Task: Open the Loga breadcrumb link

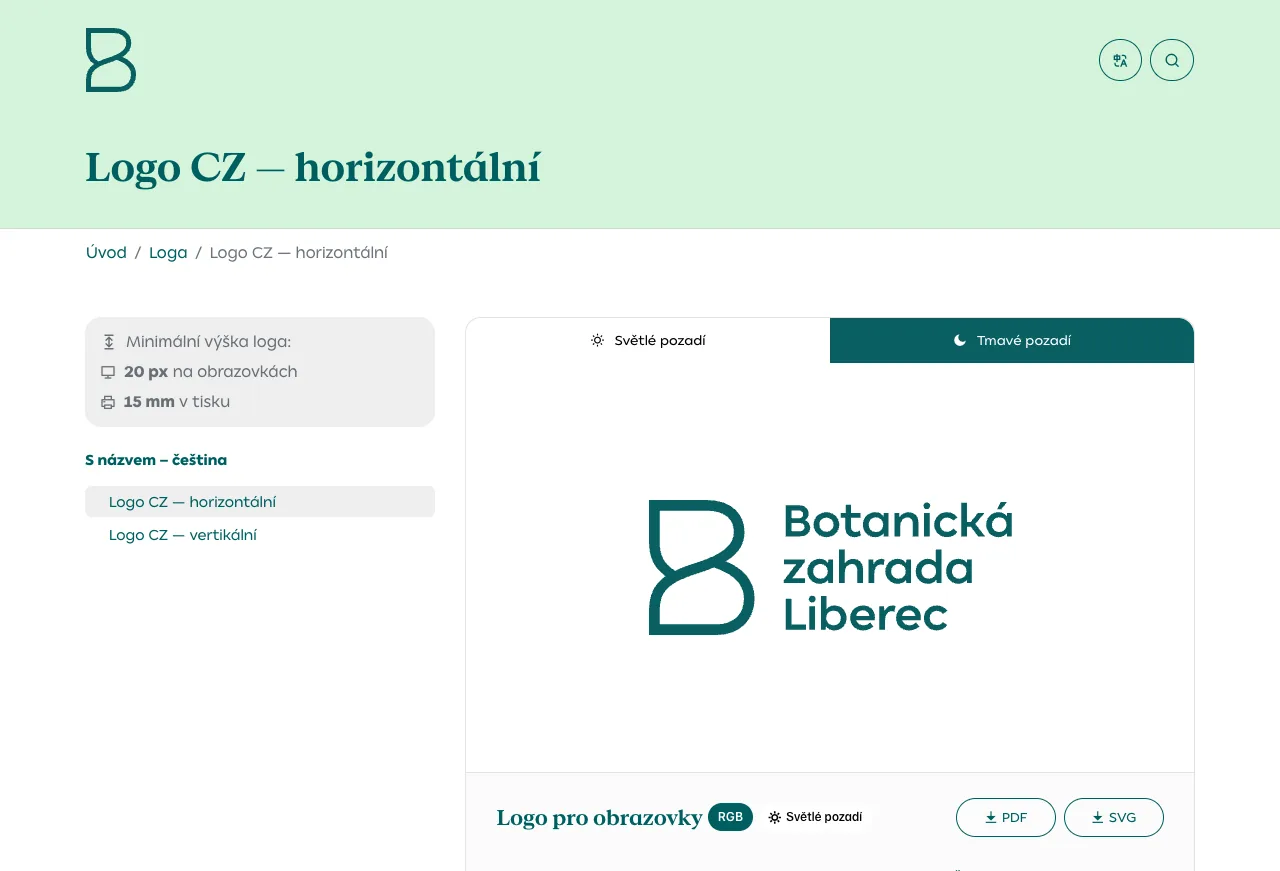Action: click(168, 252)
